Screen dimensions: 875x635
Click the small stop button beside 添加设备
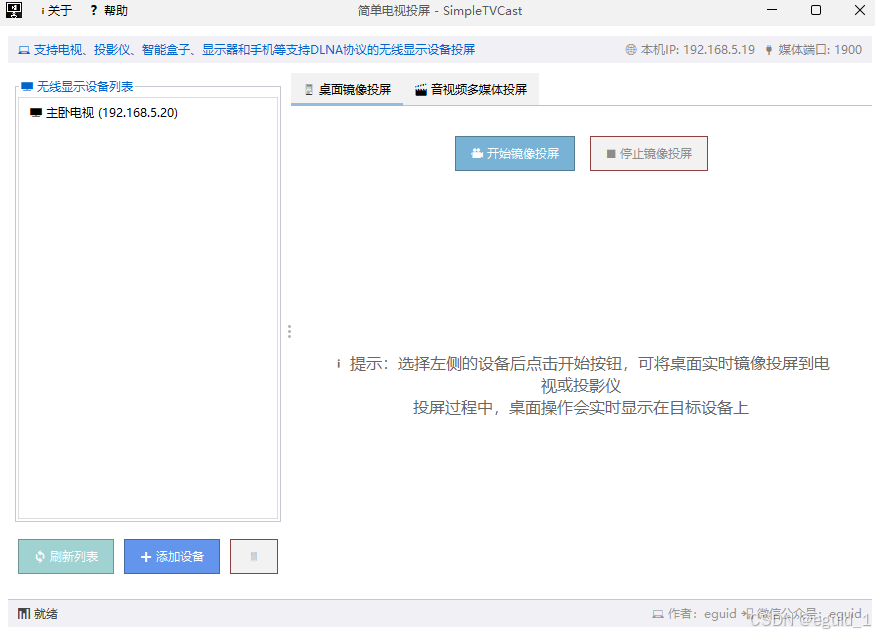coord(253,556)
